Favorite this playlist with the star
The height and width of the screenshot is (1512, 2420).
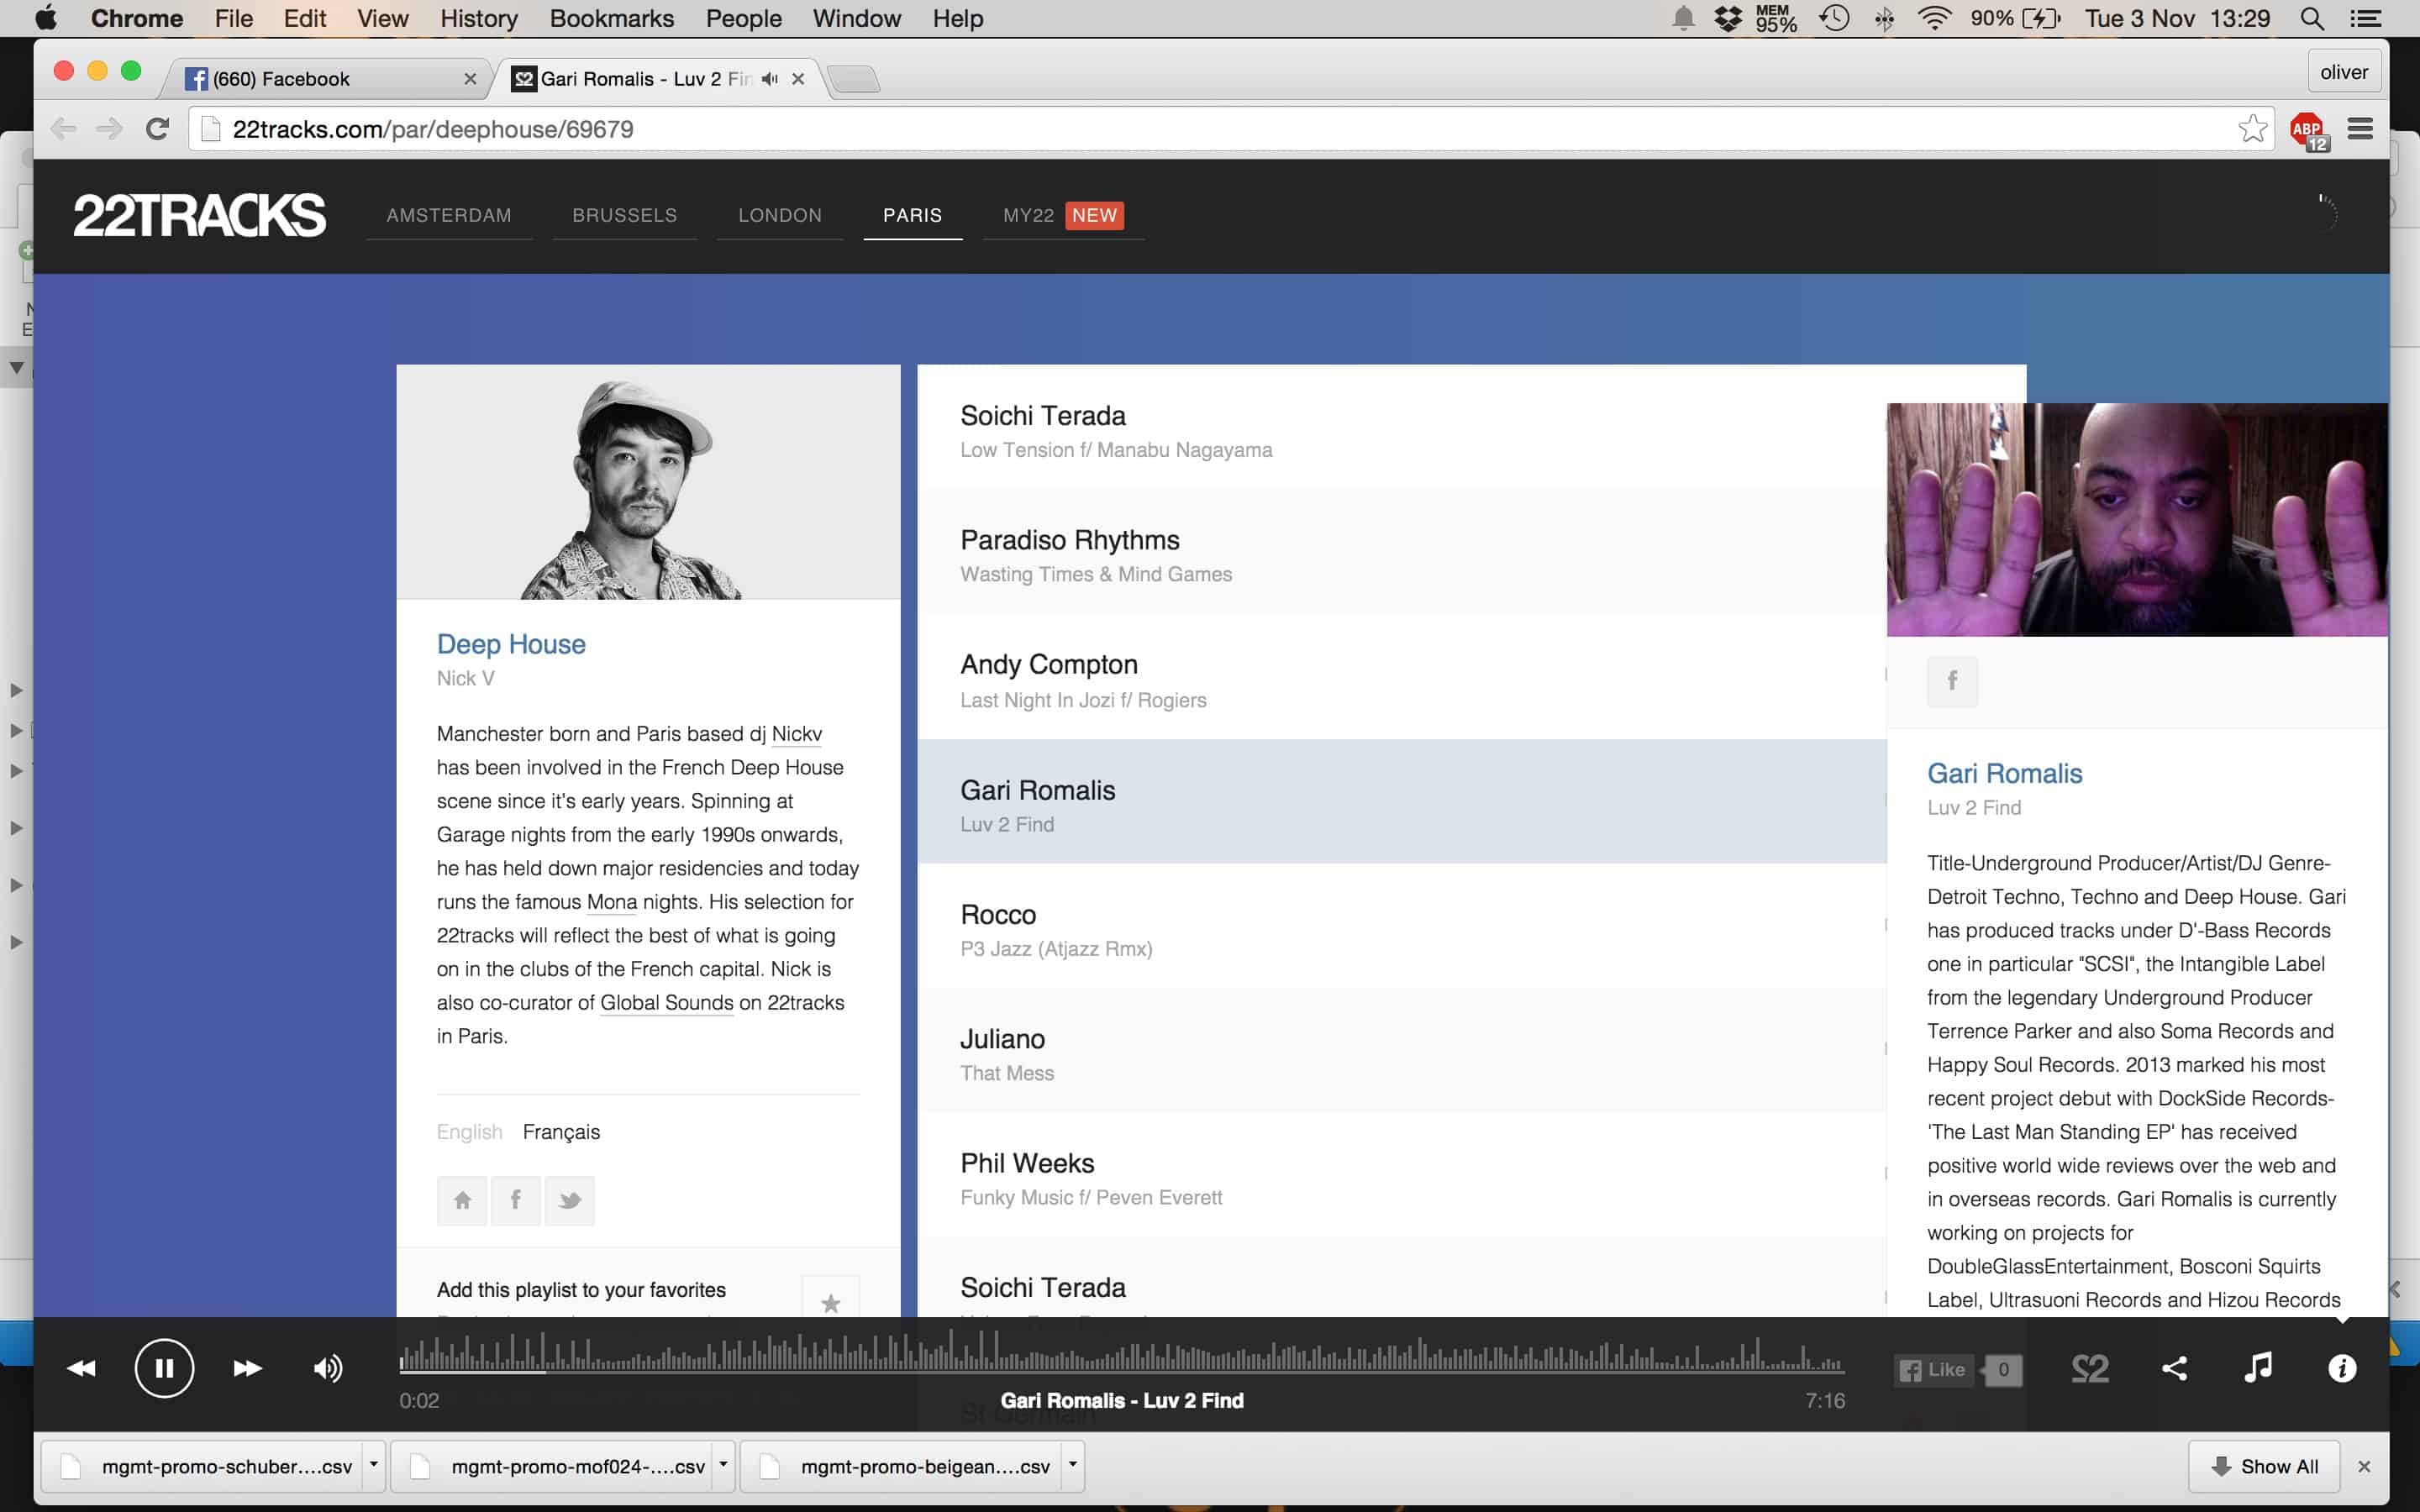pyautogui.click(x=830, y=1301)
